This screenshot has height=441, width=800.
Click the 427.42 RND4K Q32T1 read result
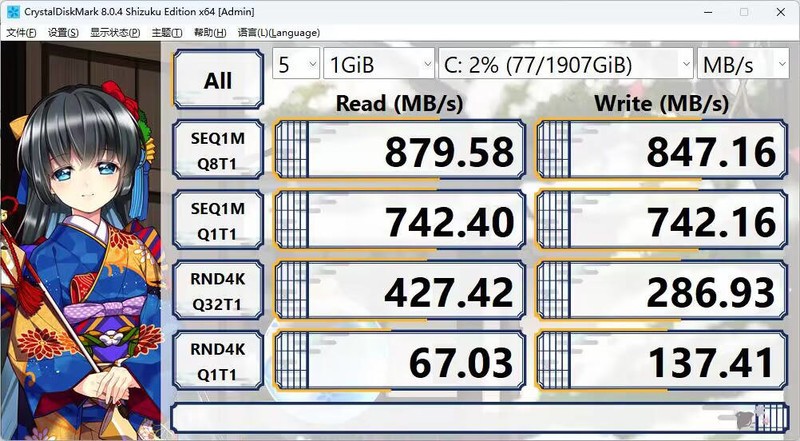[x=399, y=290]
